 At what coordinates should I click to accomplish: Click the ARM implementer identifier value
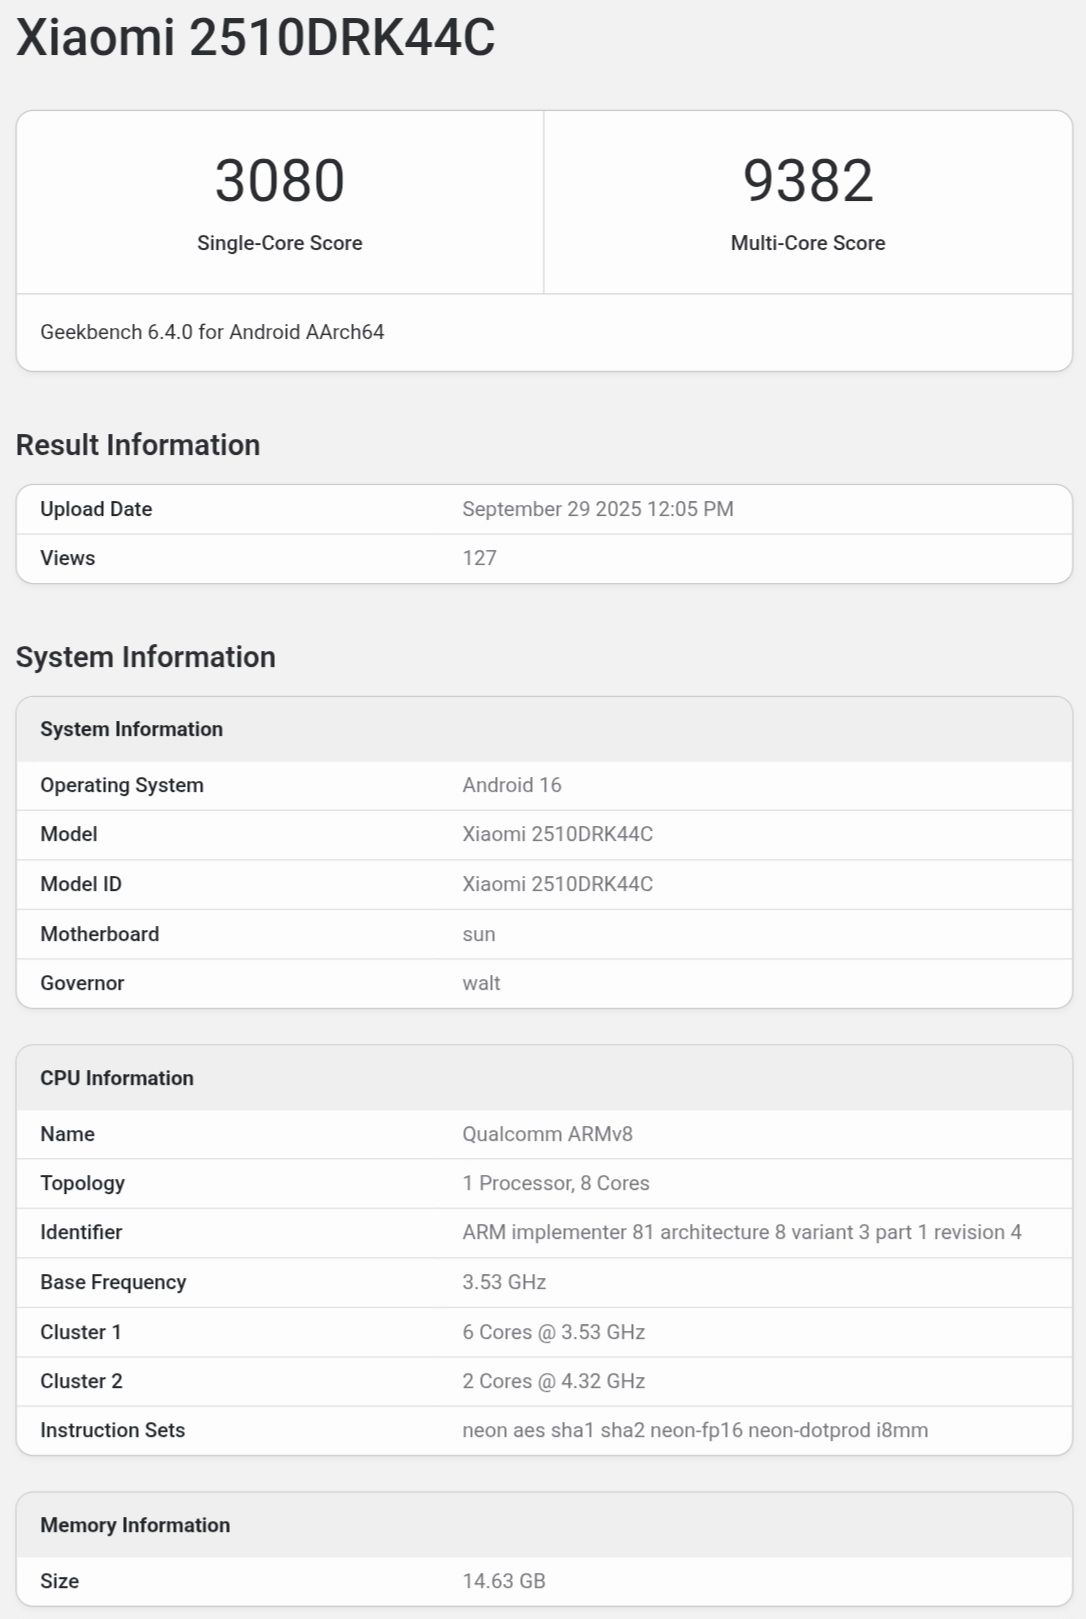(741, 1232)
